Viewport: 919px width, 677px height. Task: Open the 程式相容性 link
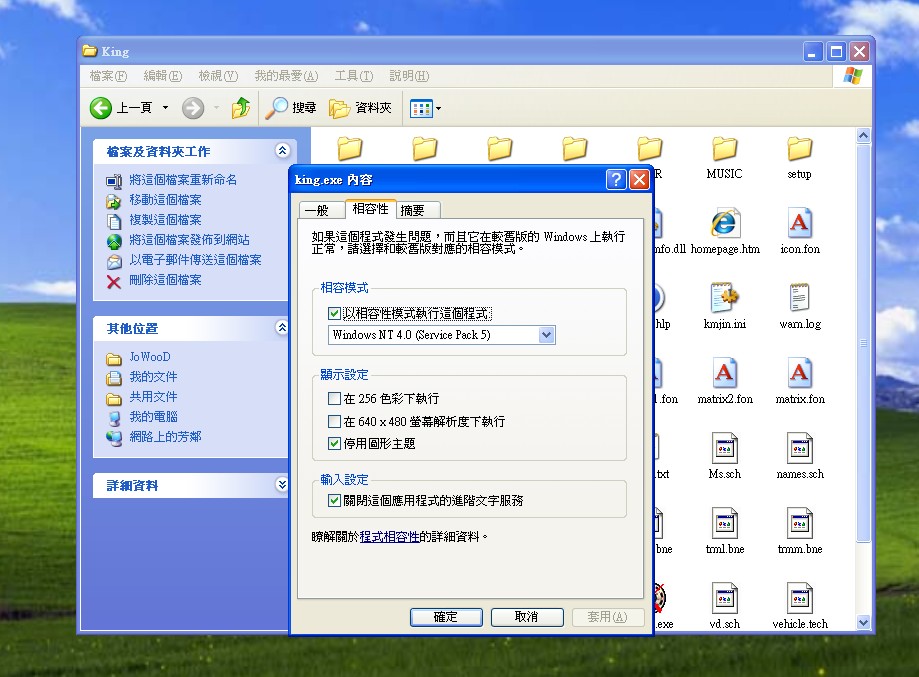(x=390, y=537)
